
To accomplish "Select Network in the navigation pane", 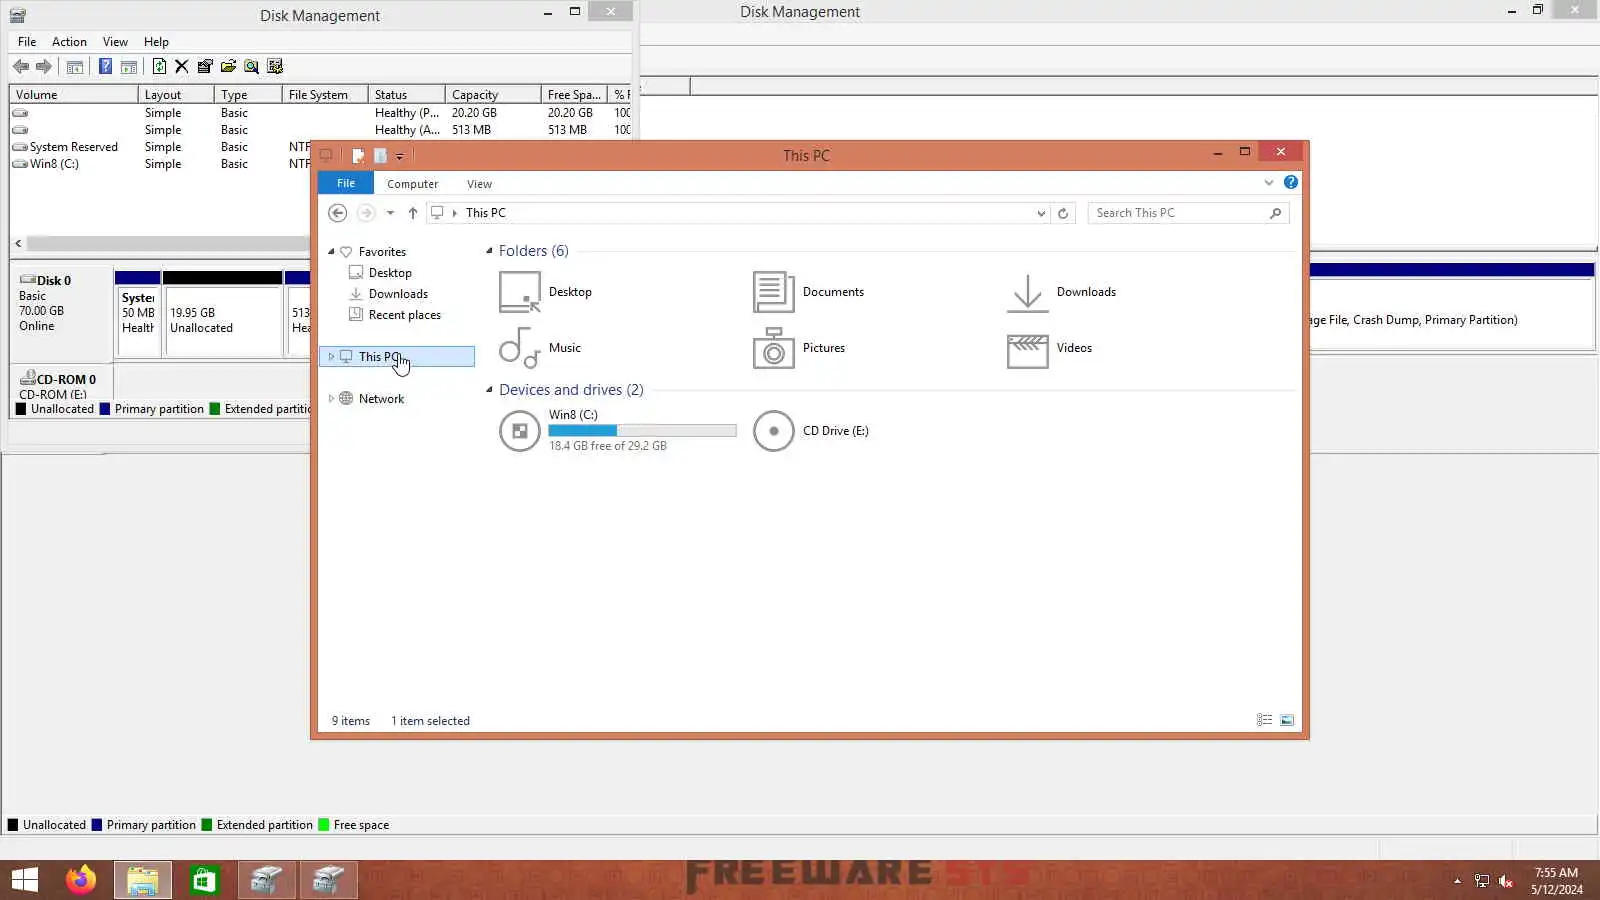I will click(381, 399).
